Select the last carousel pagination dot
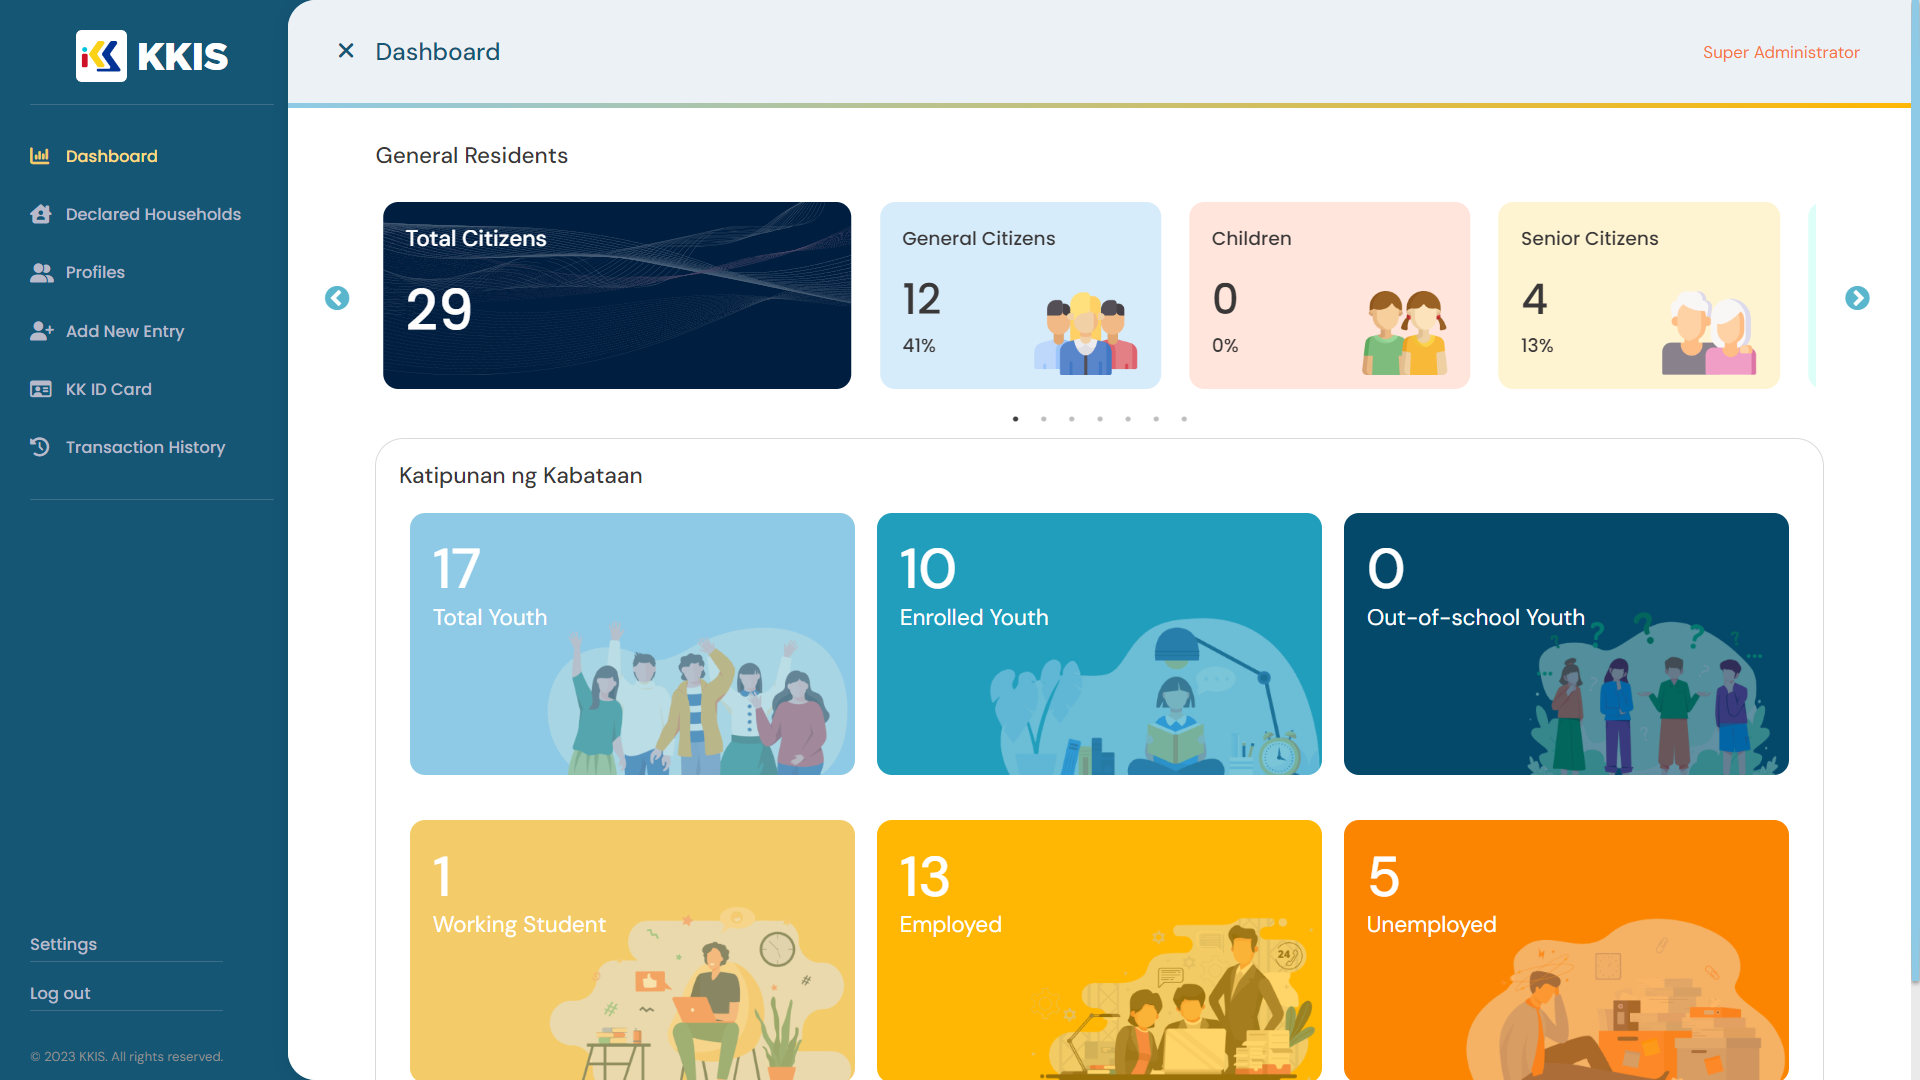The width and height of the screenshot is (1920, 1080). [1184, 419]
